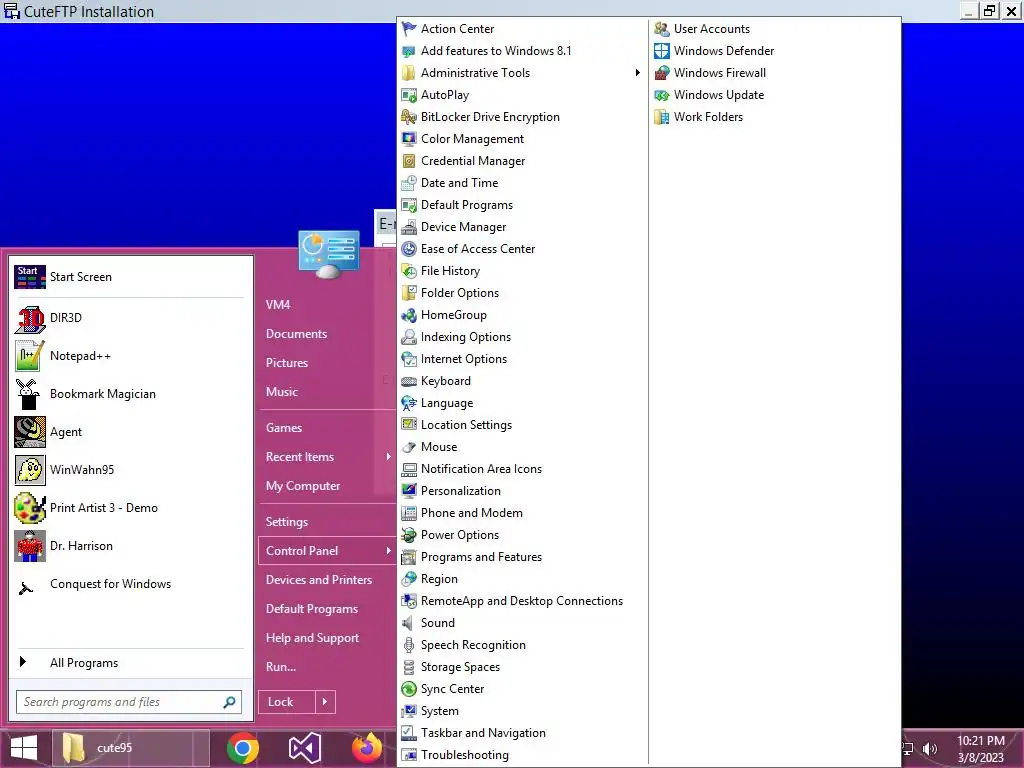The width and height of the screenshot is (1024, 768).
Task: Expand All Programs list
Action: 131,663
